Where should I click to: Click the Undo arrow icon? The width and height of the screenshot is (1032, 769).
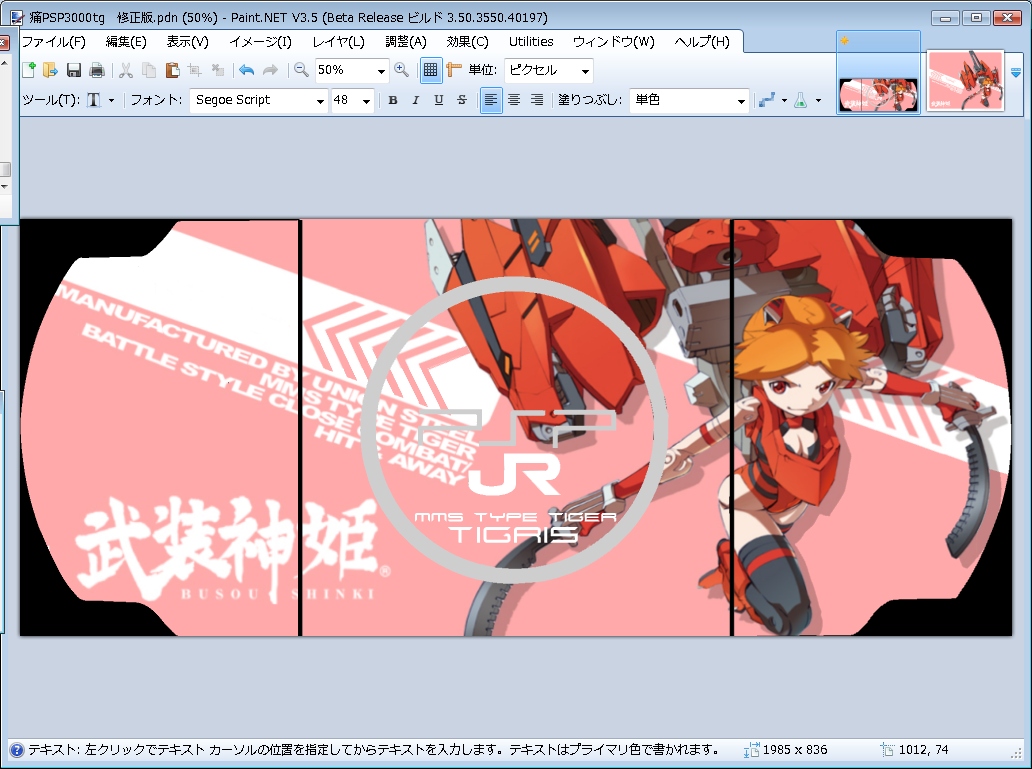[247, 70]
